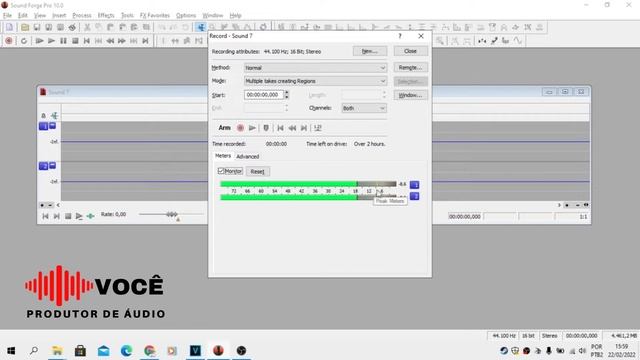This screenshot has height=360, width=640.
Task: Open Microsoft Edge from the taskbar
Action: [127, 351]
